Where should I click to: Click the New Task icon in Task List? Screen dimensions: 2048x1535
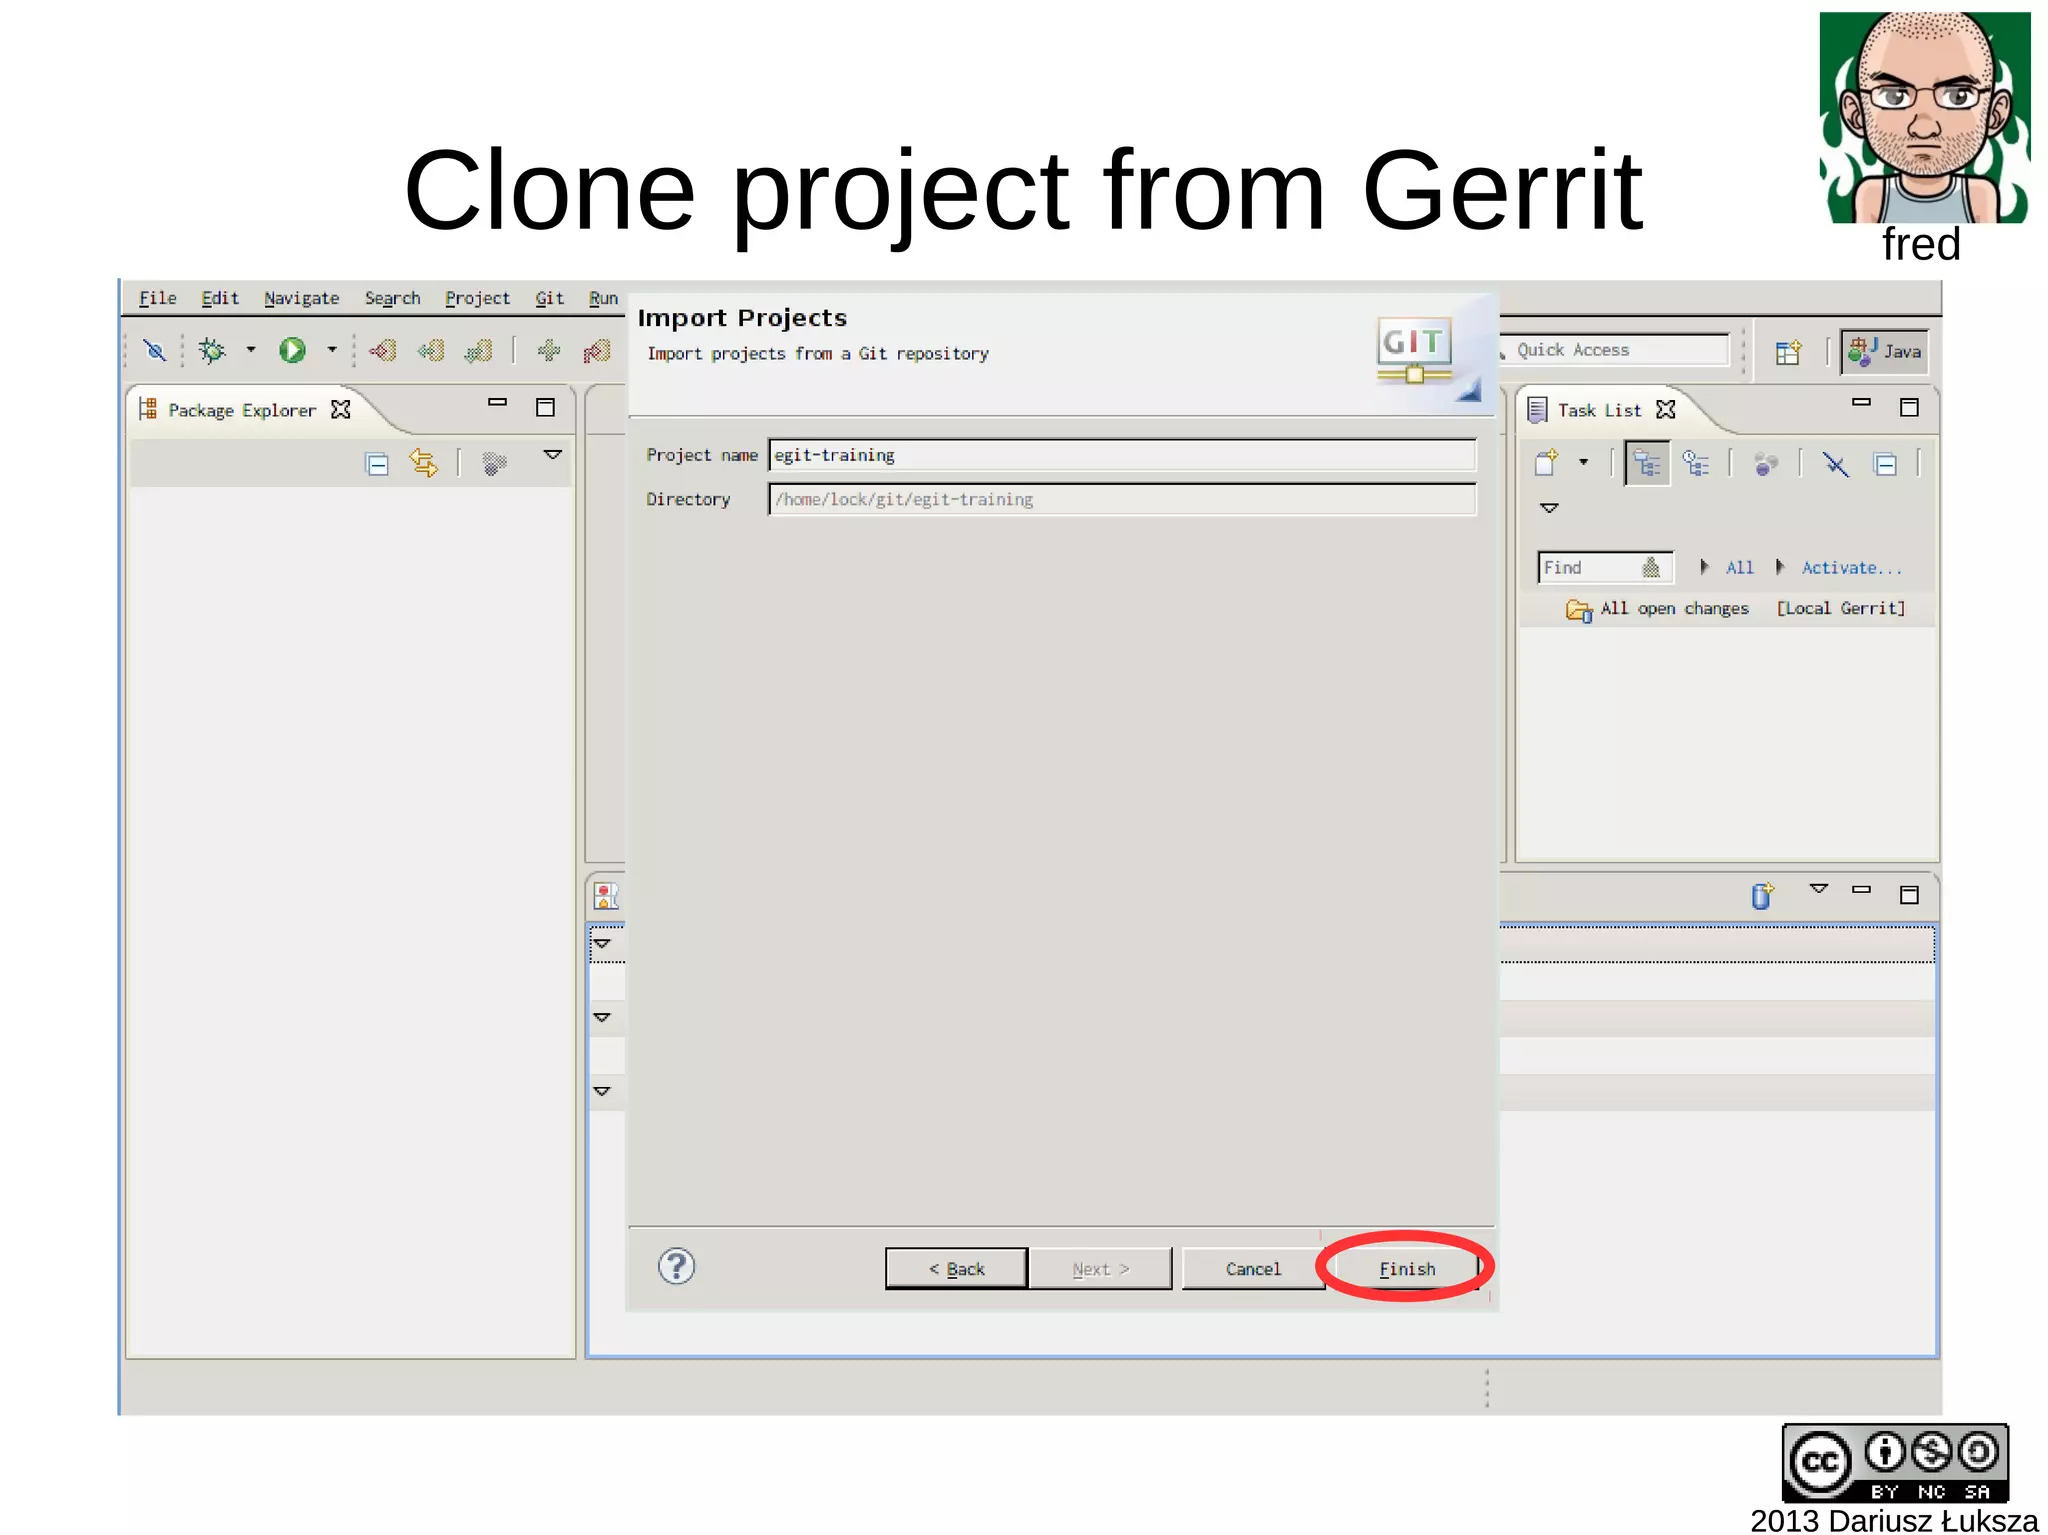(x=1547, y=463)
